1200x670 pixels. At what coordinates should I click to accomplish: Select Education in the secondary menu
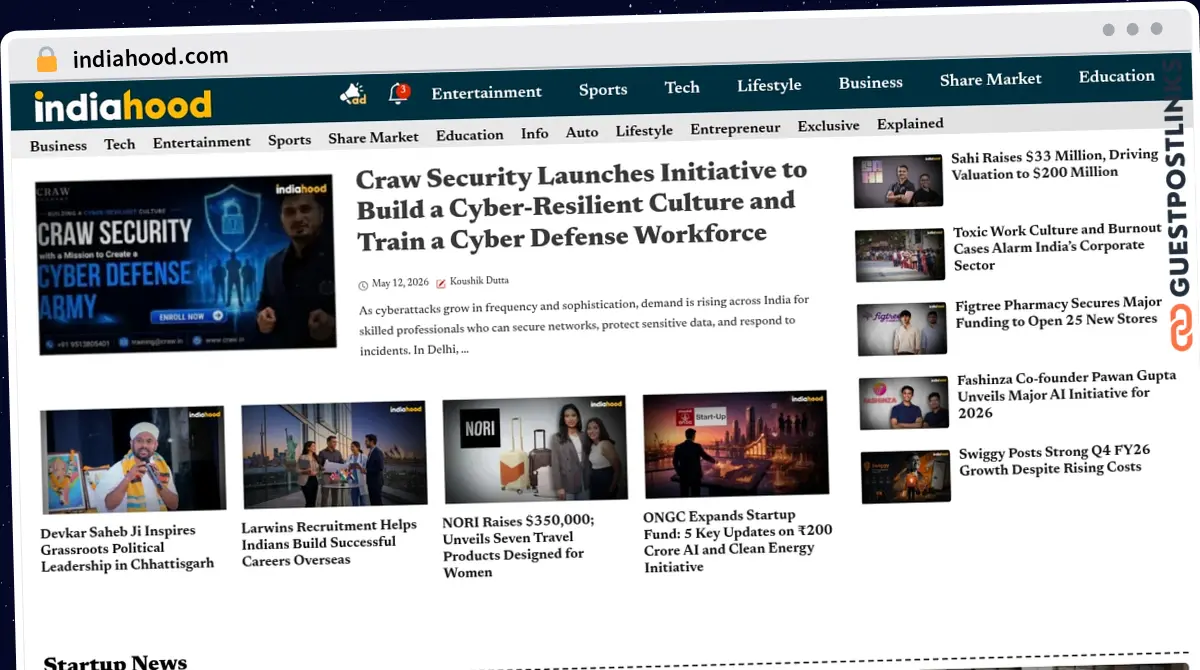[469, 135]
